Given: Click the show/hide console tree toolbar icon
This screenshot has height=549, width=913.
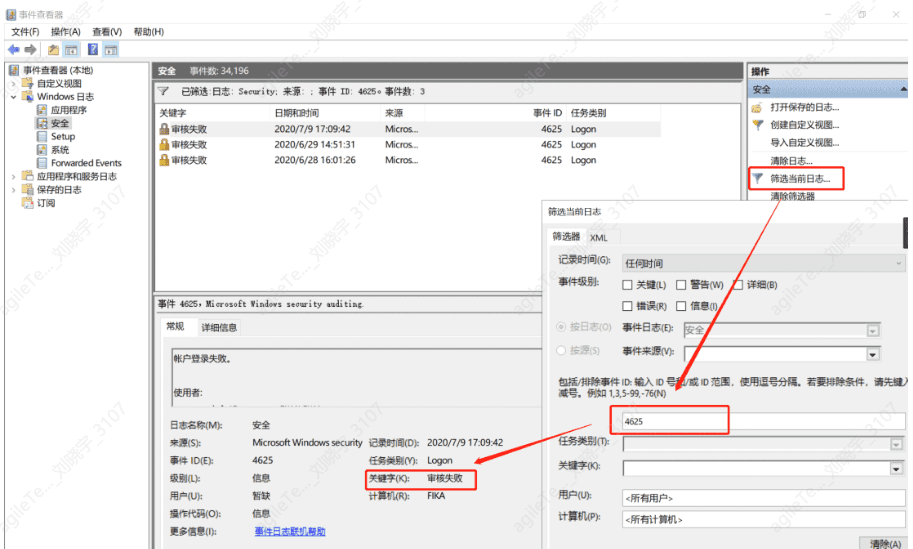Looking at the screenshot, I should click(x=71, y=49).
